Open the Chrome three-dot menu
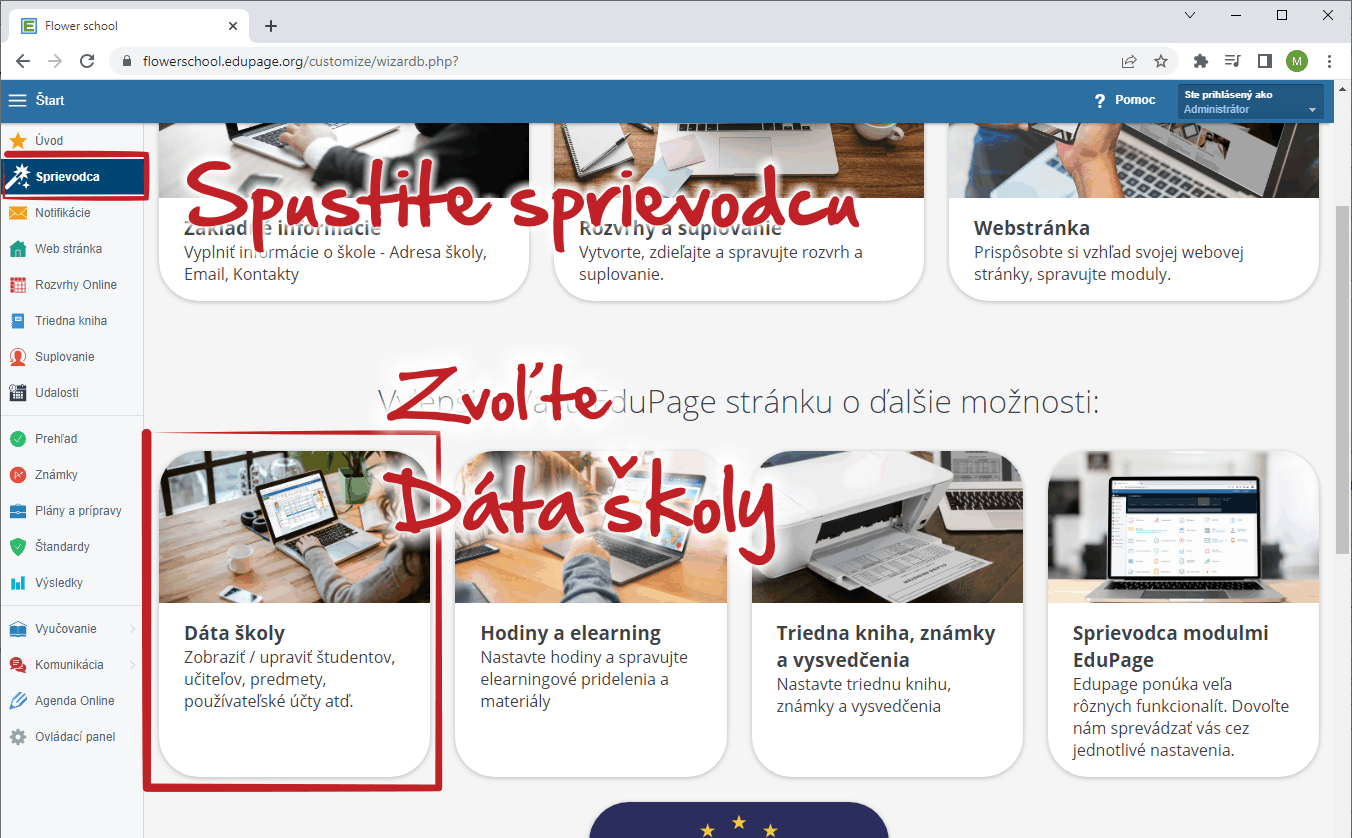The width and height of the screenshot is (1352, 838). (1329, 61)
